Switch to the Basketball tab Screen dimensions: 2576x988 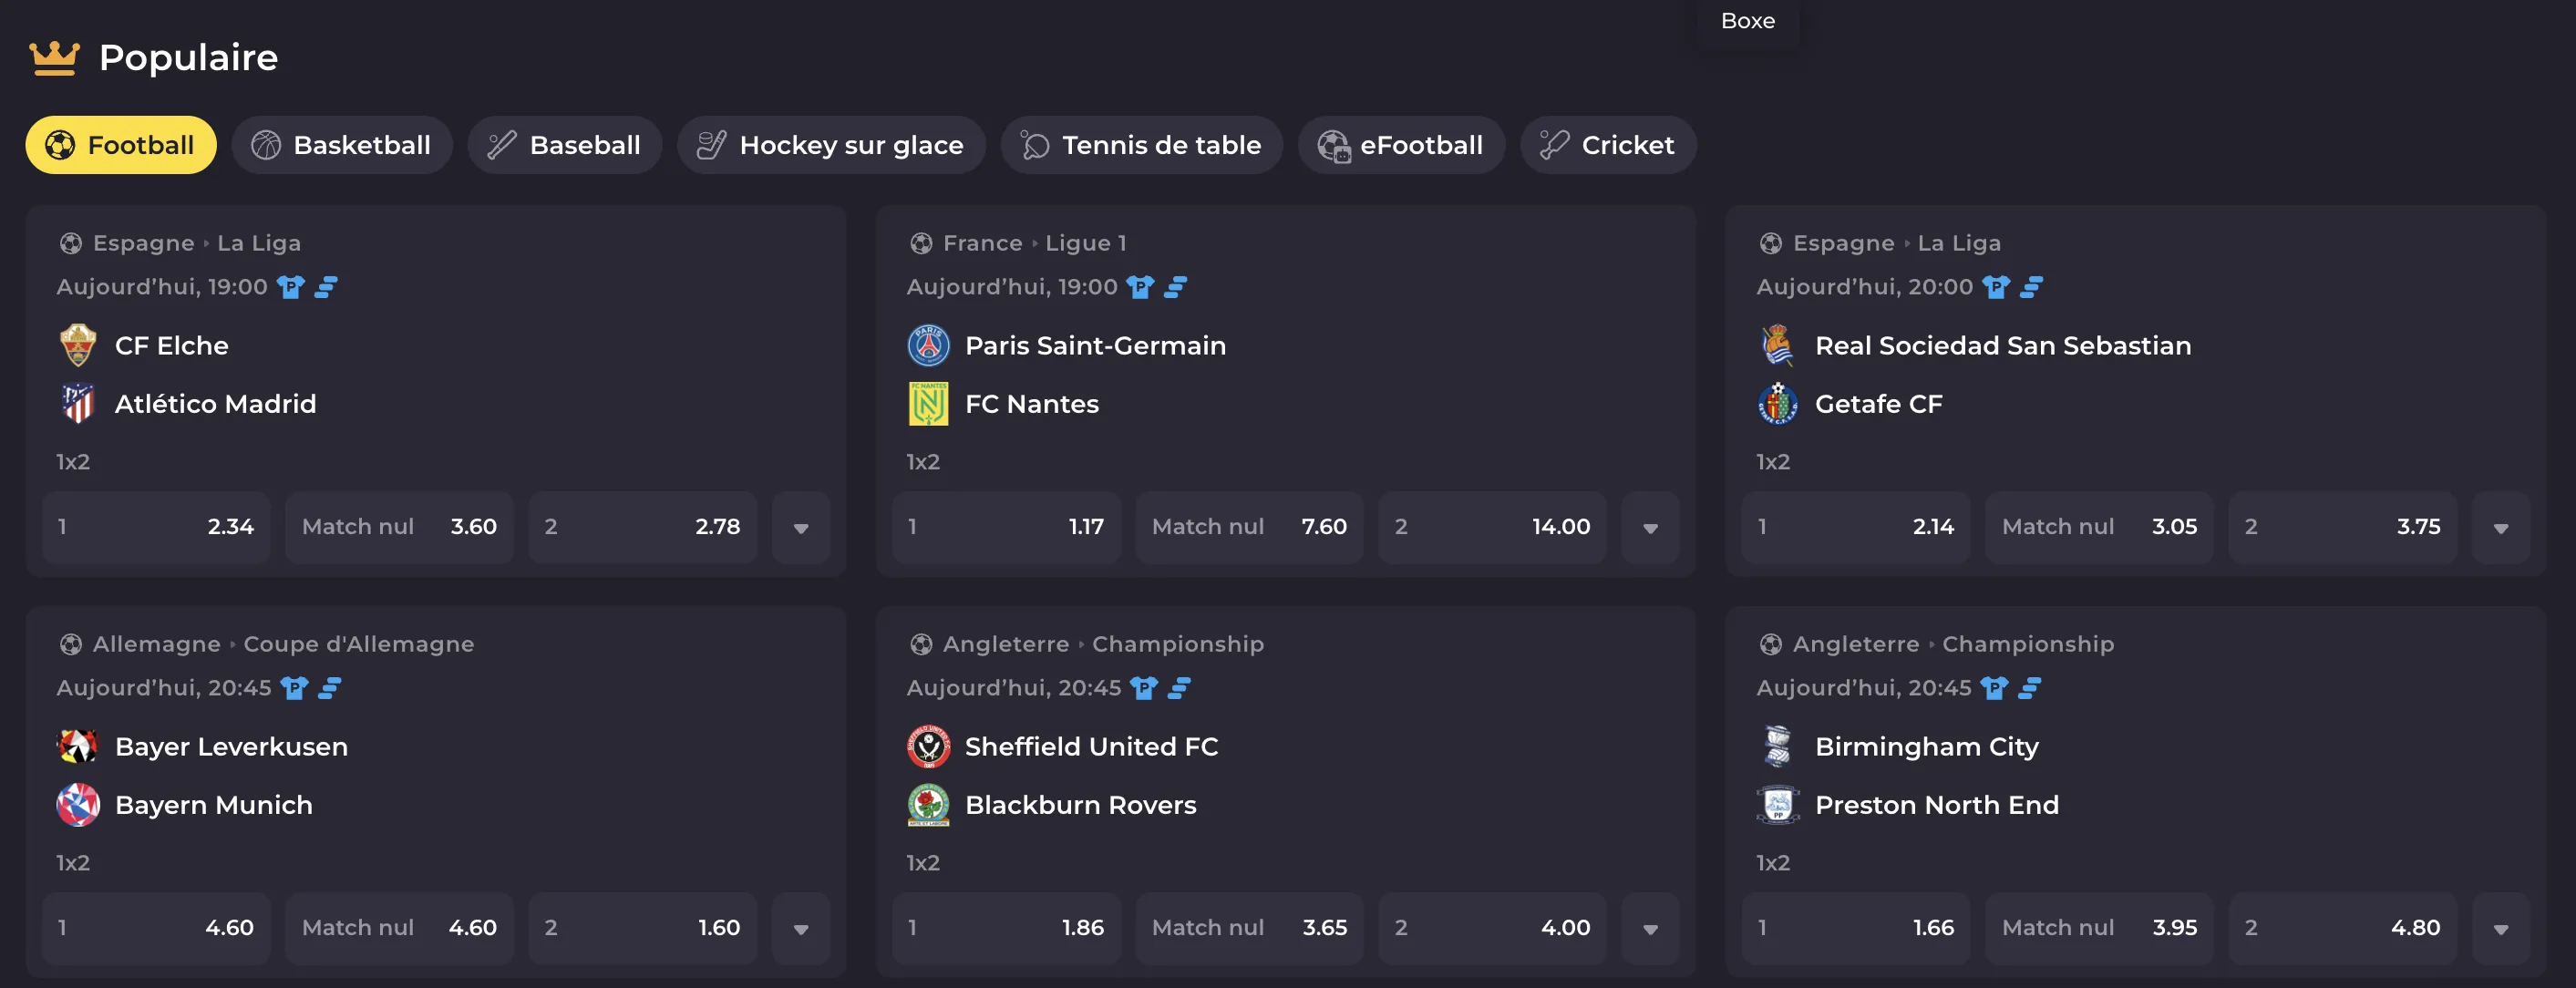(342, 146)
